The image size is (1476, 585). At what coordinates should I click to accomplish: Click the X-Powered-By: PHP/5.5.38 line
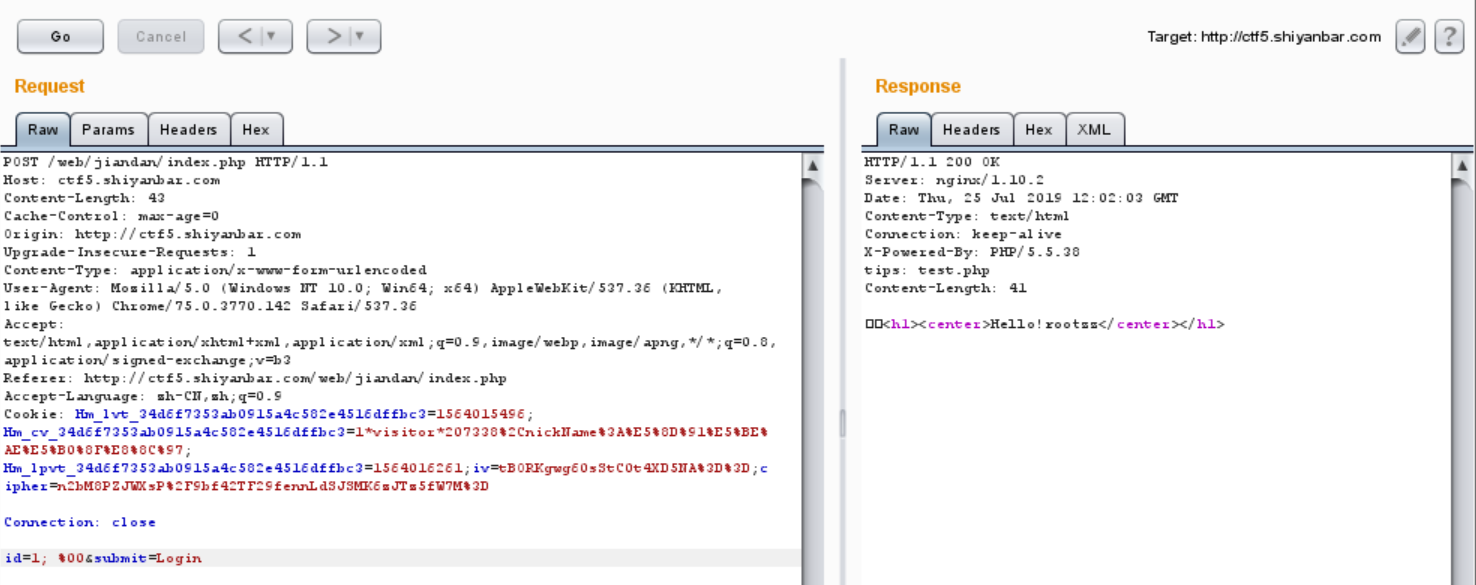tap(972, 252)
